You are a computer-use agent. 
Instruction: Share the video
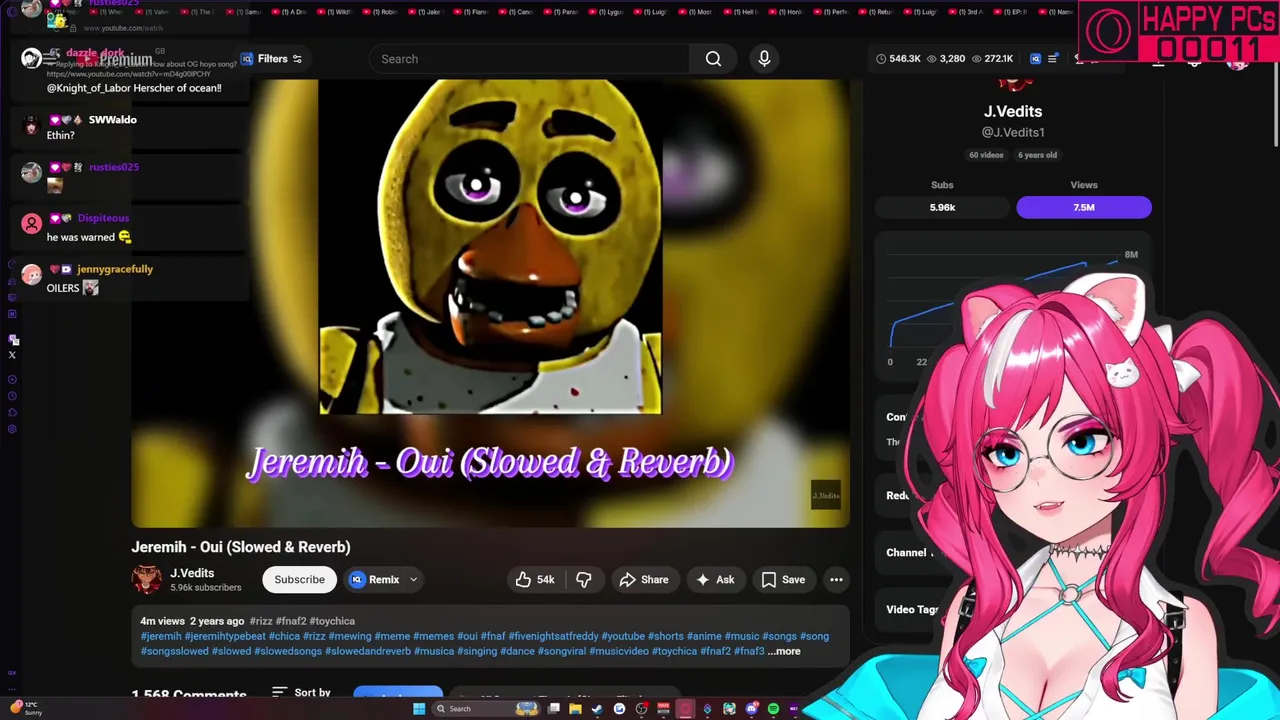tap(644, 580)
